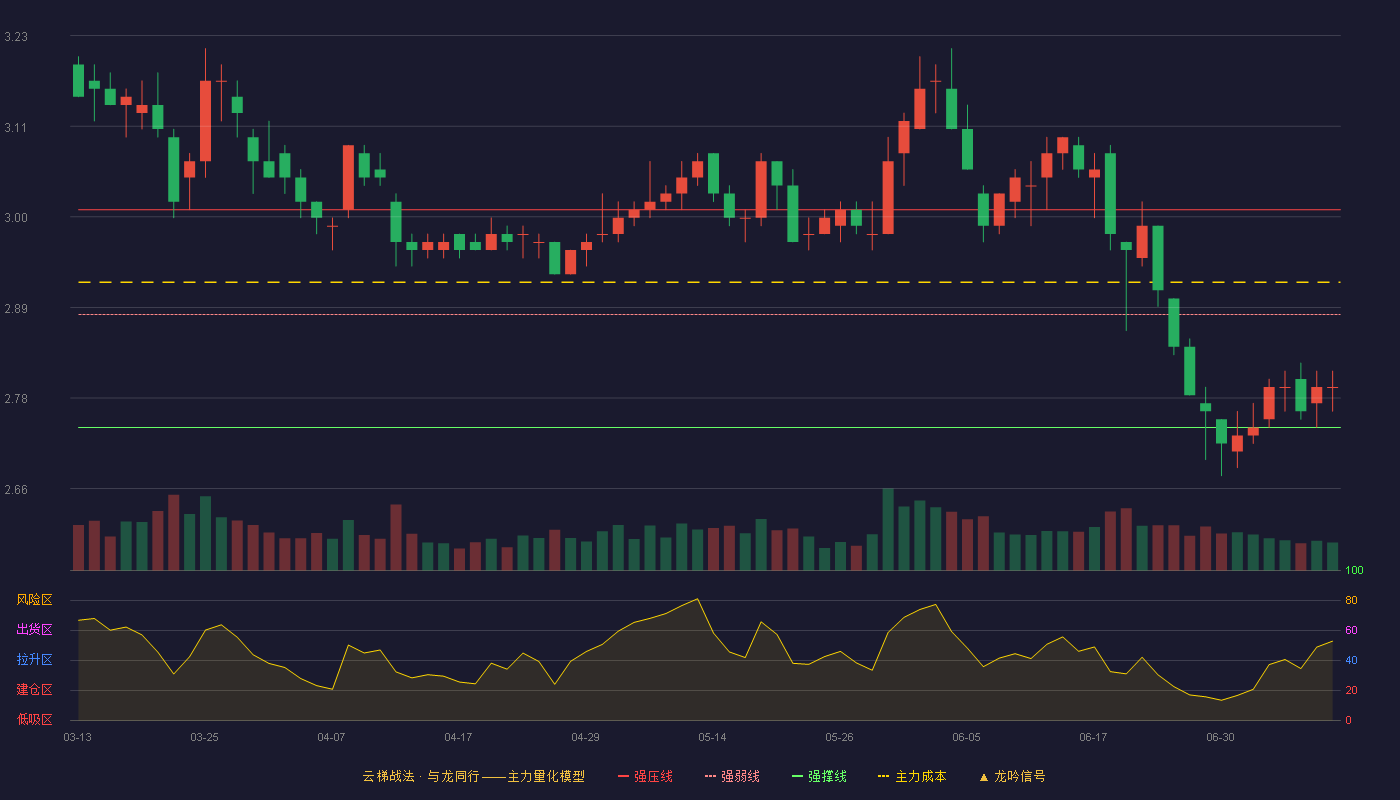Click the 06-17 date label
Screen dimensions: 1400x800
click(1093, 737)
